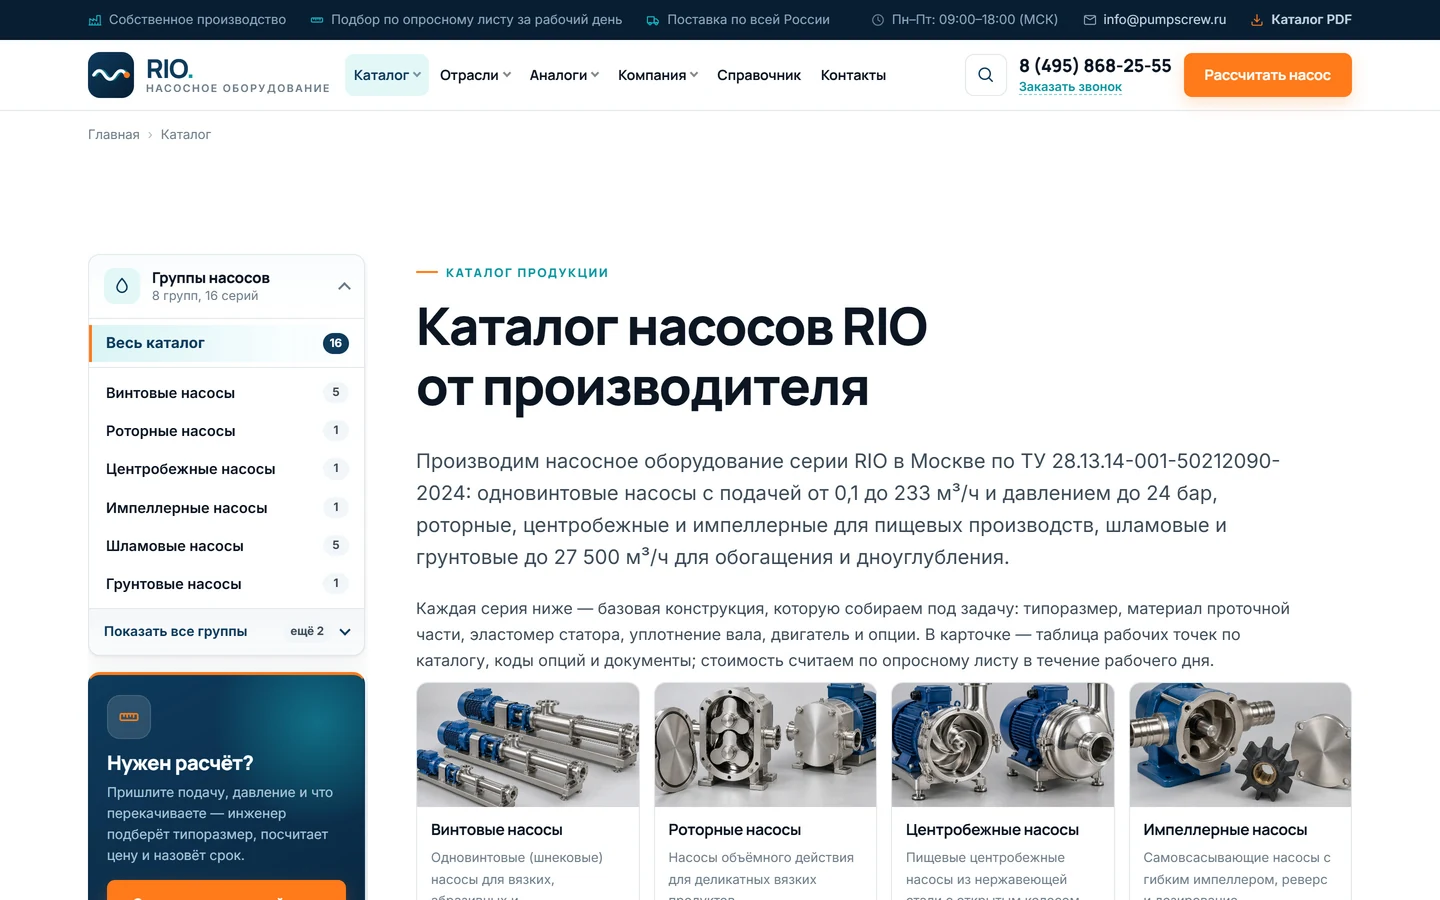This screenshot has height=900, width=1440.
Task: Select Винтовые насосы in the sidebar list
Action: point(227,393)
